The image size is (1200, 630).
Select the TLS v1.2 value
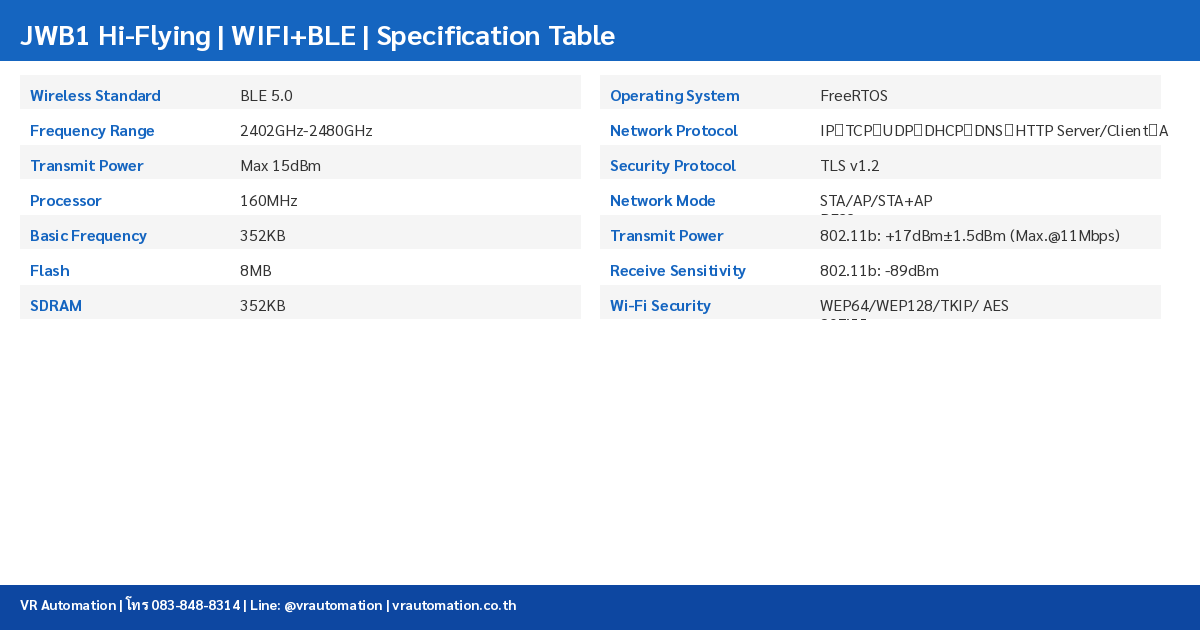(x=849, y=166)
